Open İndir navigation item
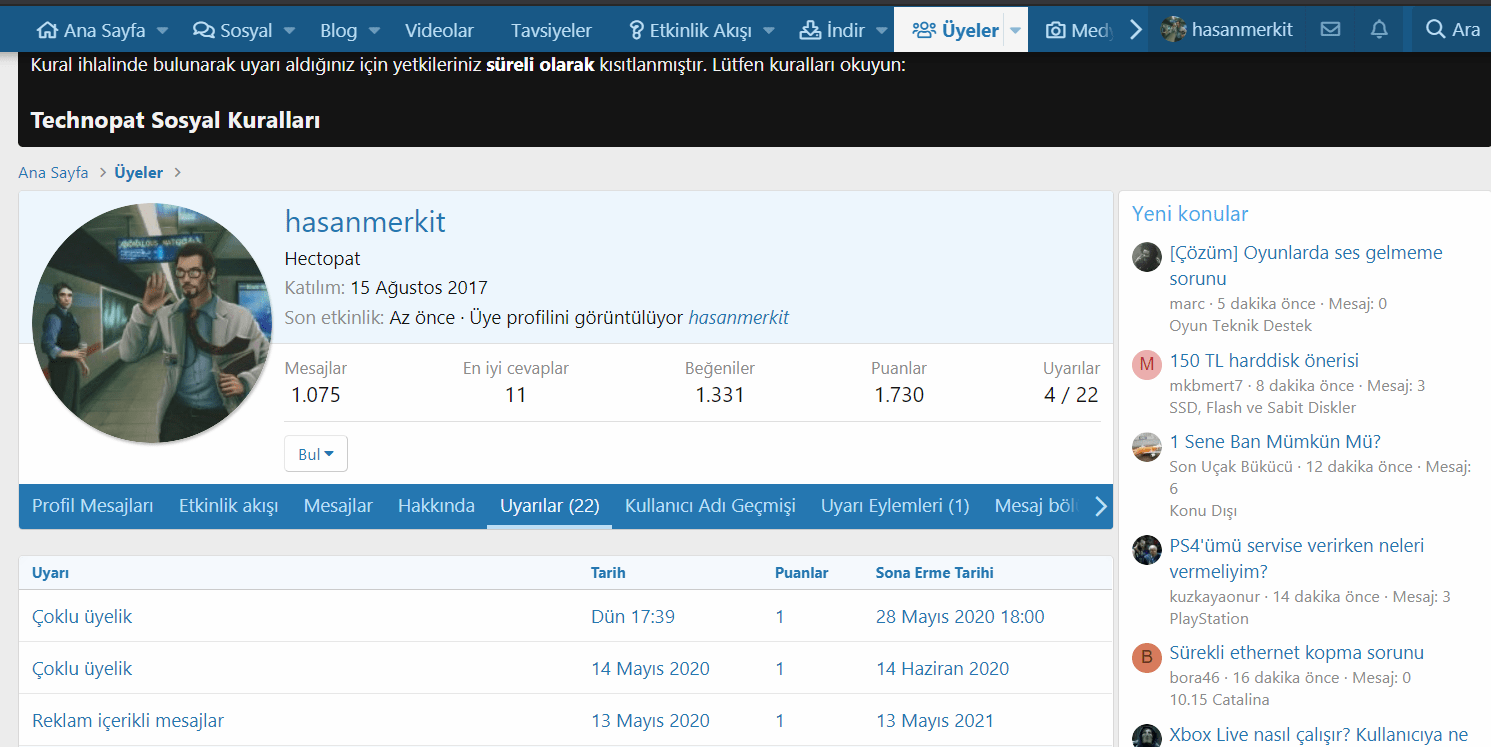 tap(832, 31)
